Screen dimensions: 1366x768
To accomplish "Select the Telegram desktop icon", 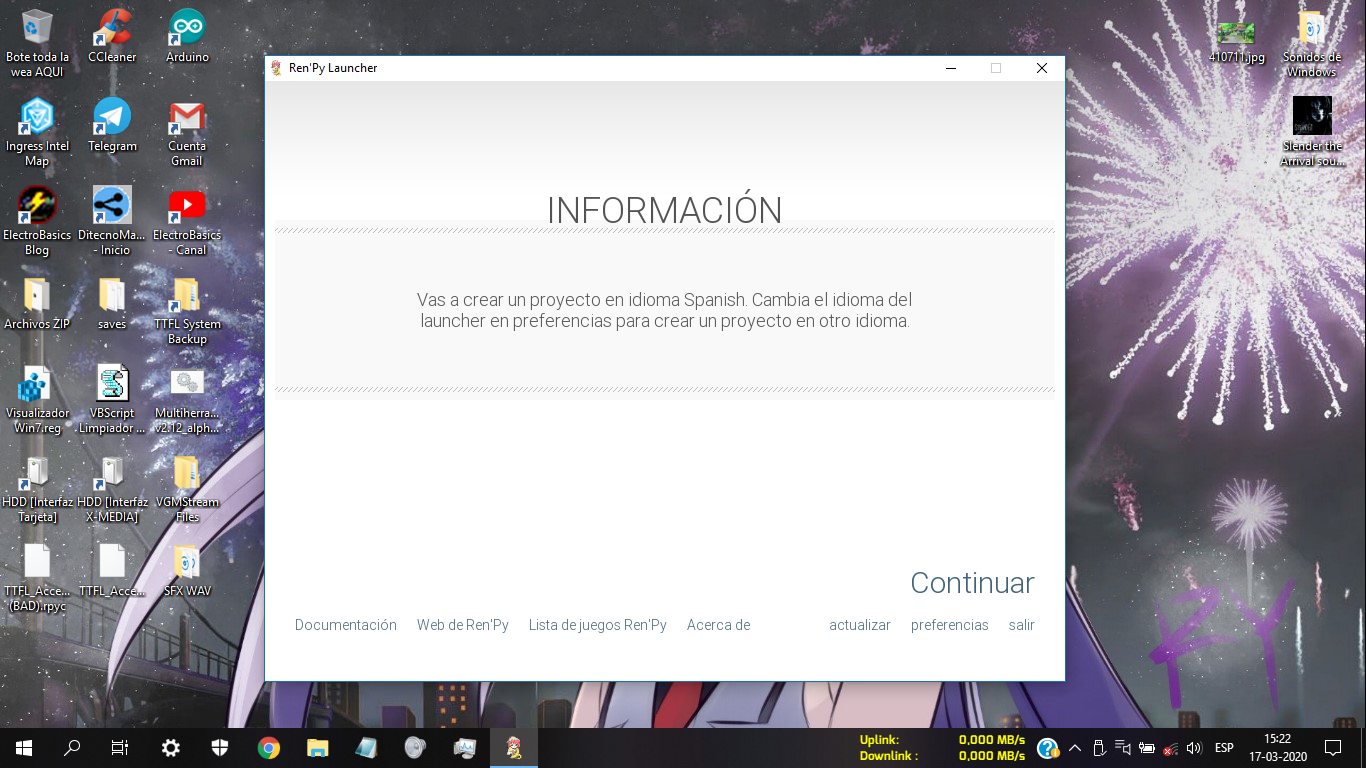I will point(112,118).
